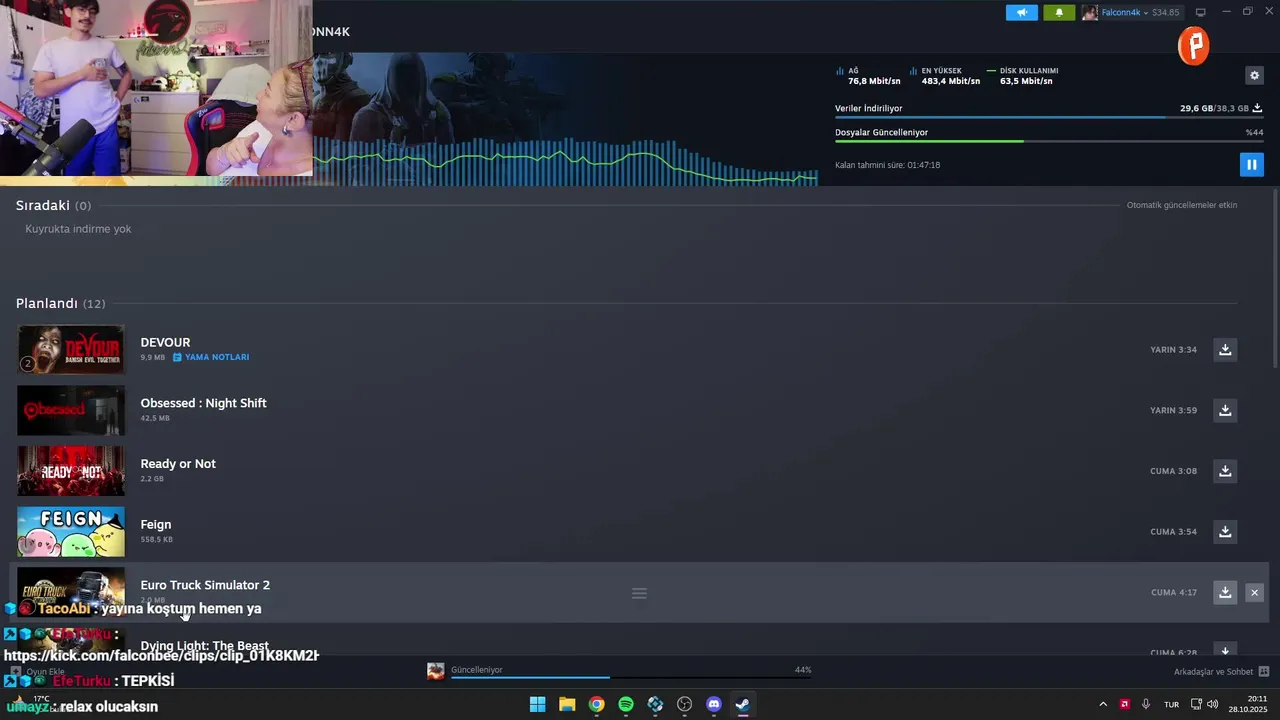The image size is (1280, 720).
Task: Click the En Yüksek peak speed legend
Action: 944,76
